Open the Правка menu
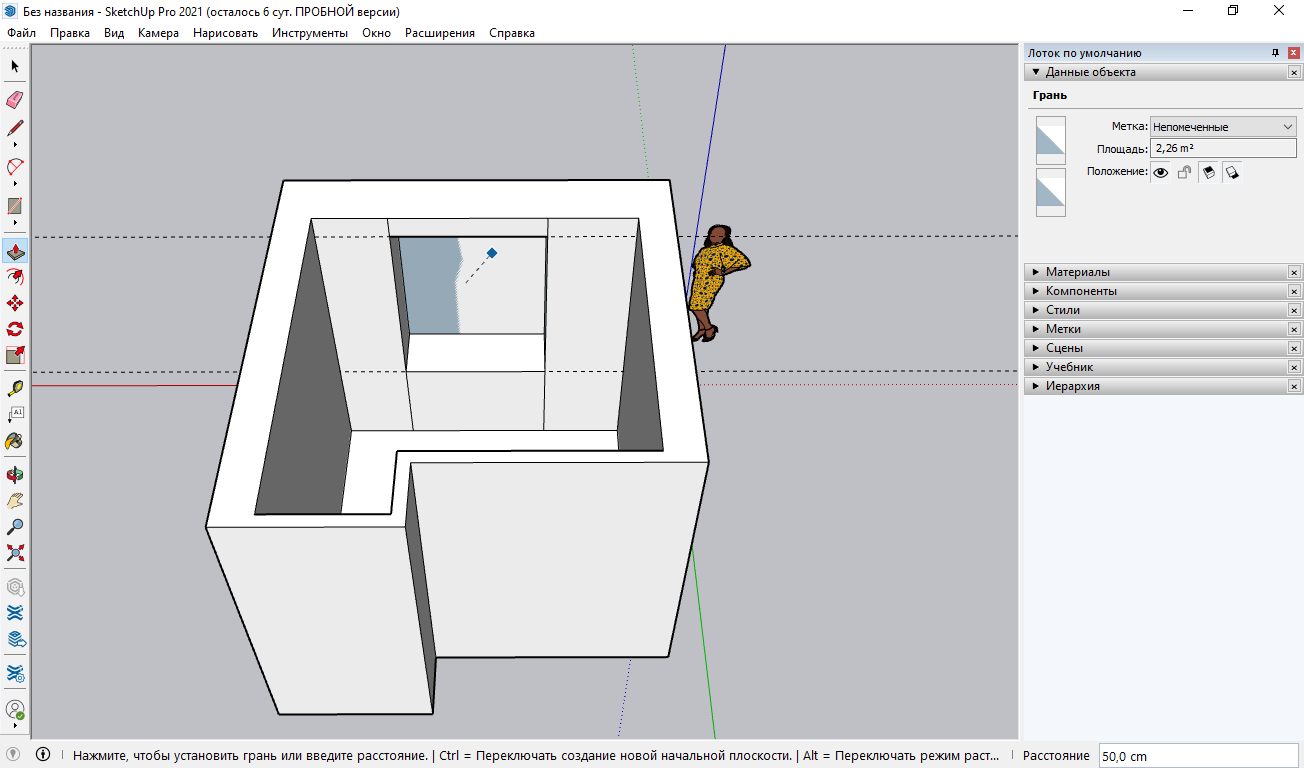1304x768 pixels. point(70,33)
